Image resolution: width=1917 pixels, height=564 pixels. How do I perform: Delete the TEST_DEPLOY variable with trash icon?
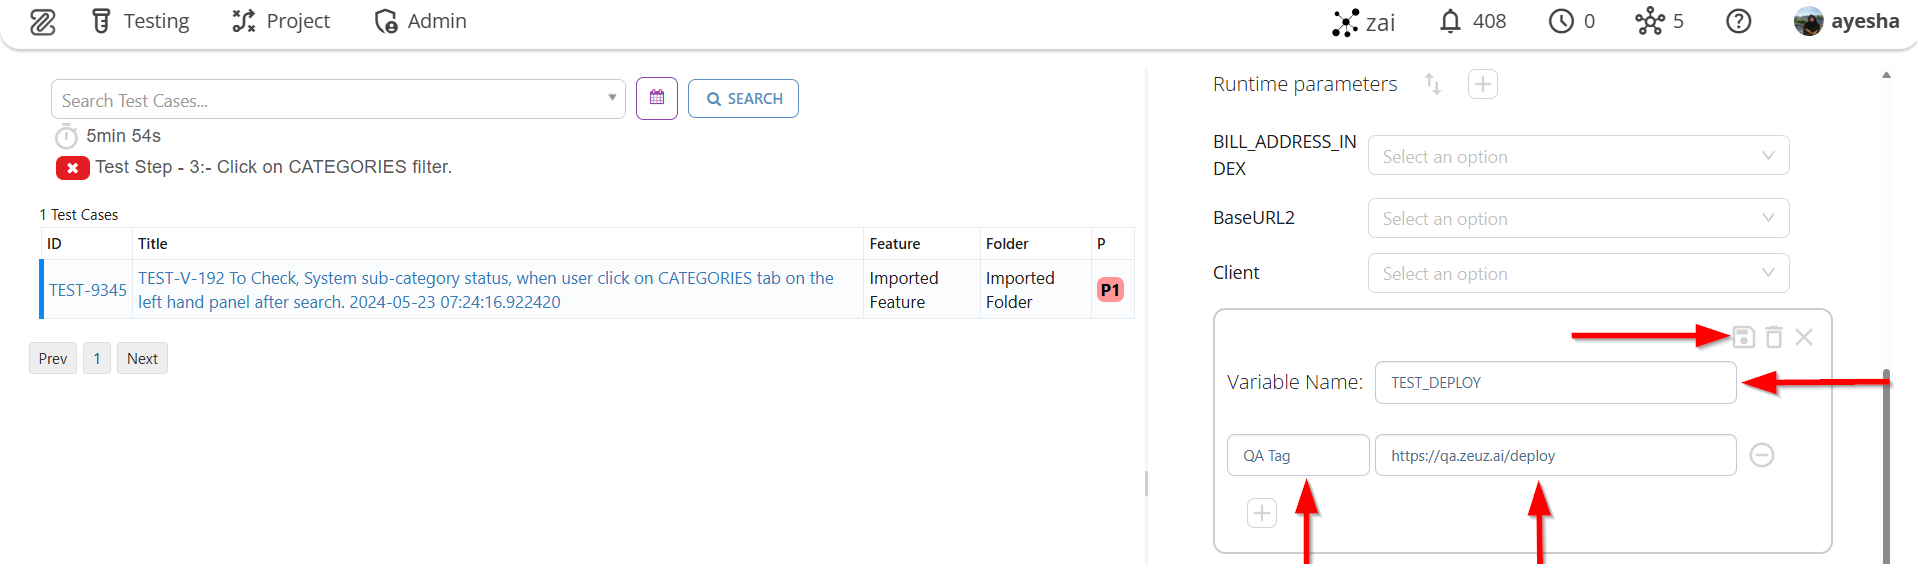click(x=1774, y=337)
